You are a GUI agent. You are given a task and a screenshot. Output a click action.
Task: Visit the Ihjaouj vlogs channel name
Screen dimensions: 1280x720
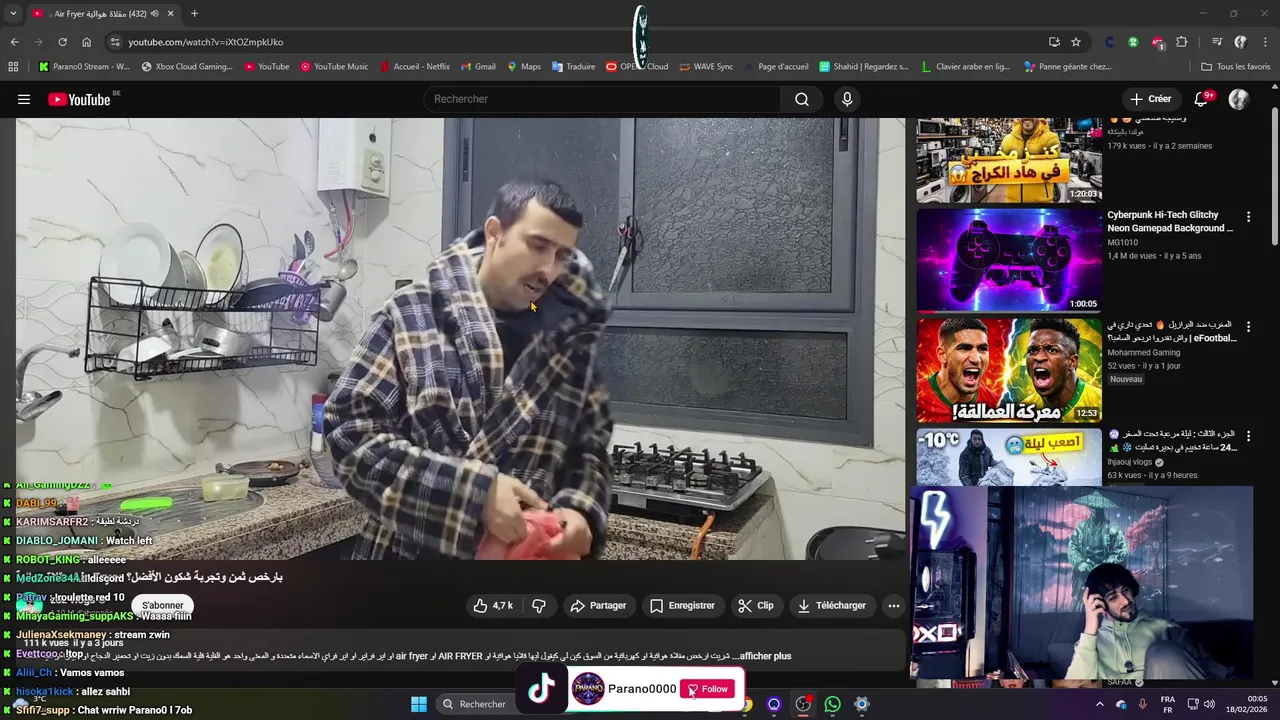tap(1131, 462)
